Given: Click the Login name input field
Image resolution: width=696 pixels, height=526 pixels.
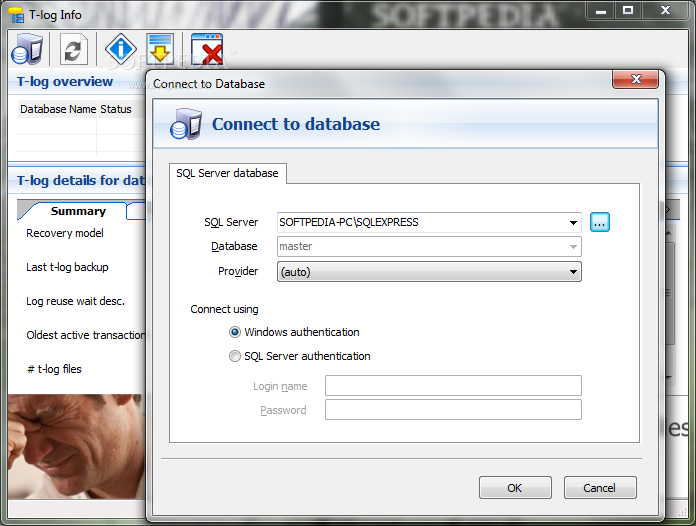Looking at the screenshot, I should click(x=453, y=385).
